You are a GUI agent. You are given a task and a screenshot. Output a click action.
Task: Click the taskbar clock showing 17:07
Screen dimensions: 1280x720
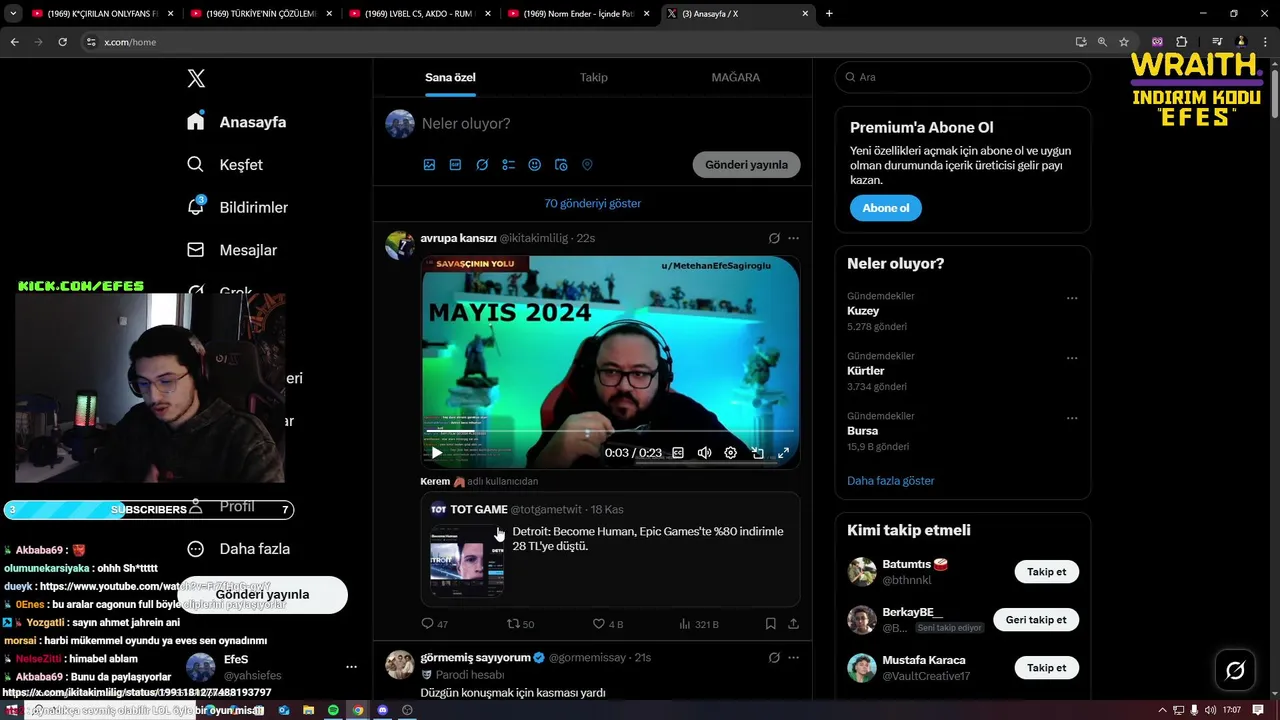click(x=1231, y=710)
